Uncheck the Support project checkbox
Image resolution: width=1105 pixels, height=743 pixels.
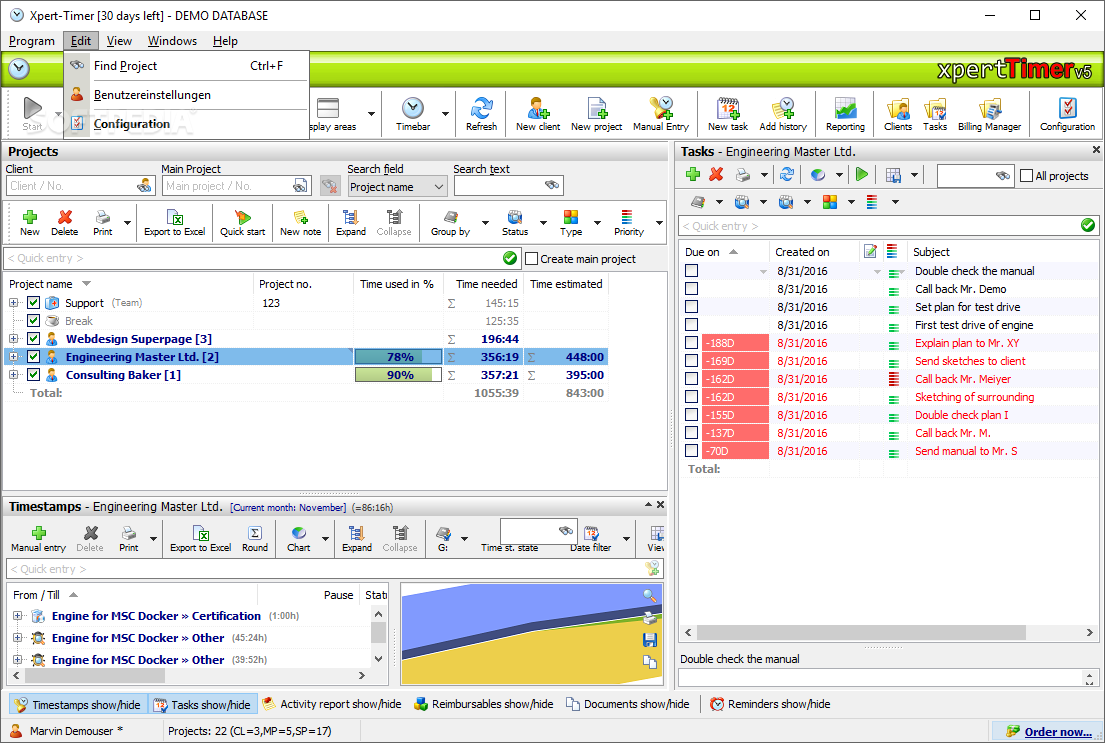point(33,302)
